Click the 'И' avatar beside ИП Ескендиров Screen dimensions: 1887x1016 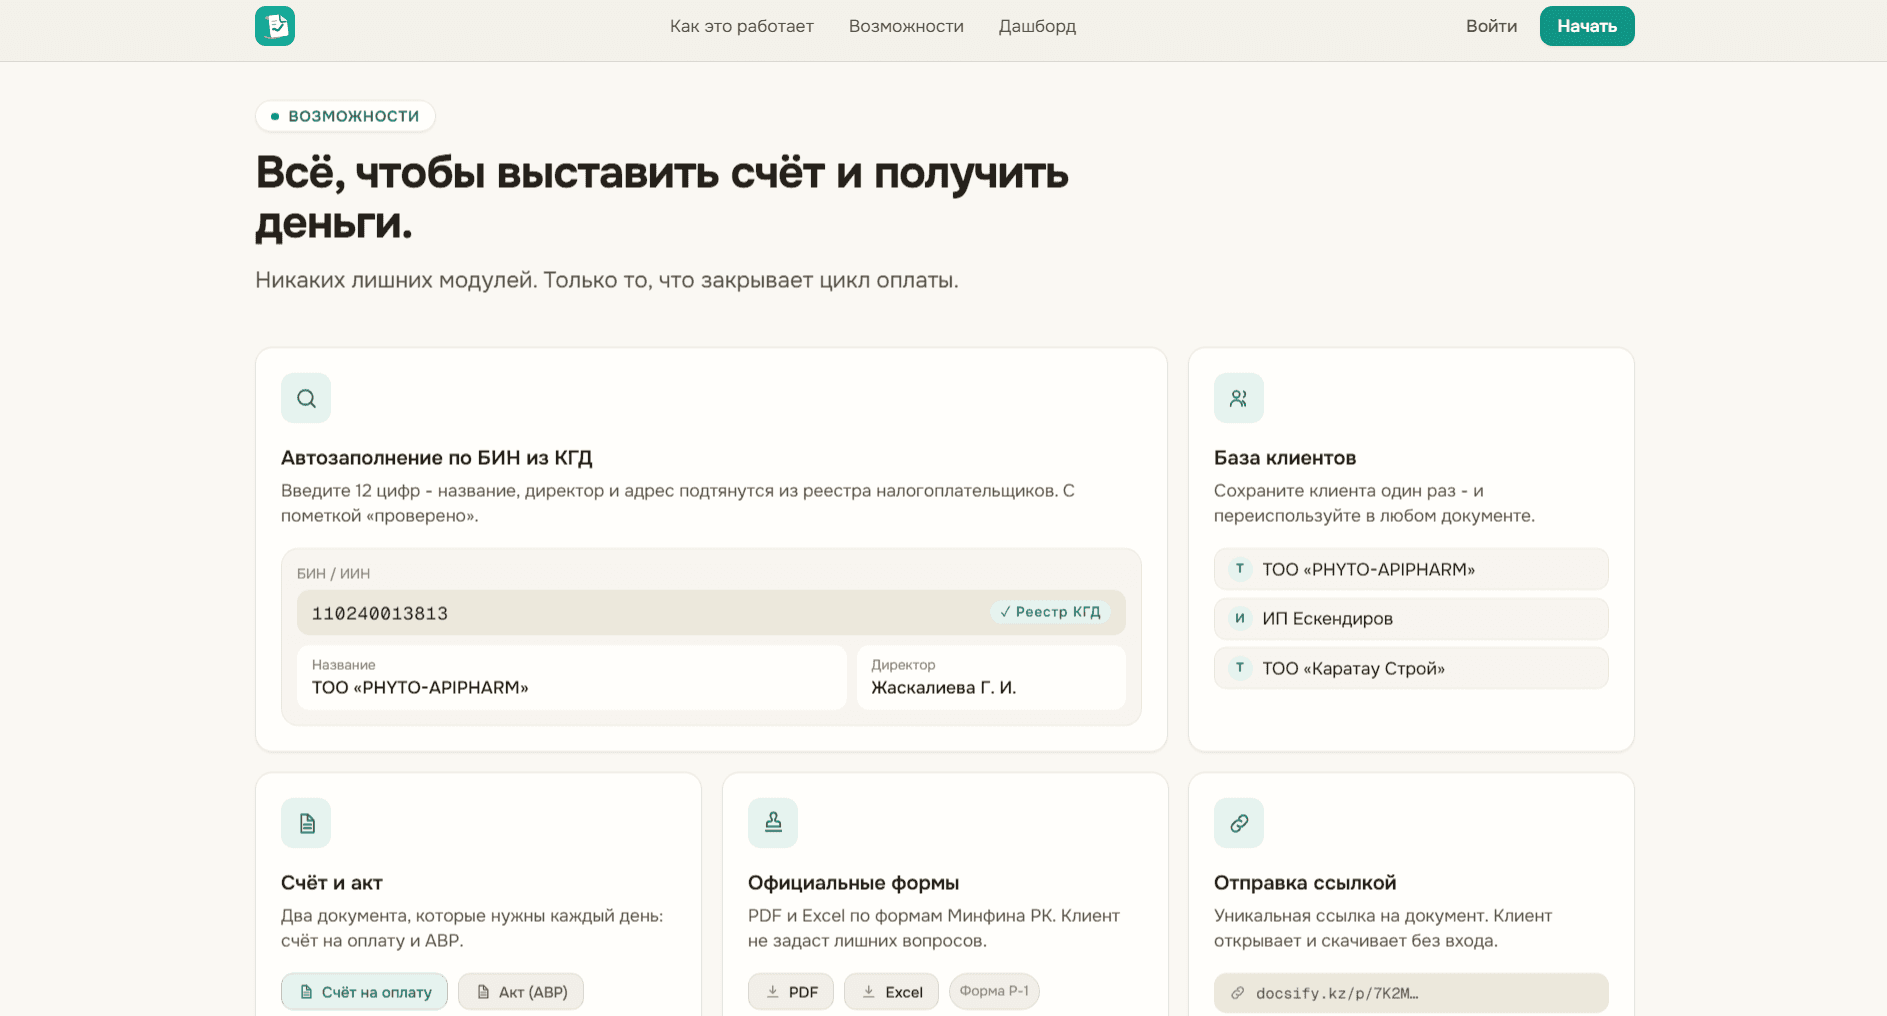[1240, 619]
